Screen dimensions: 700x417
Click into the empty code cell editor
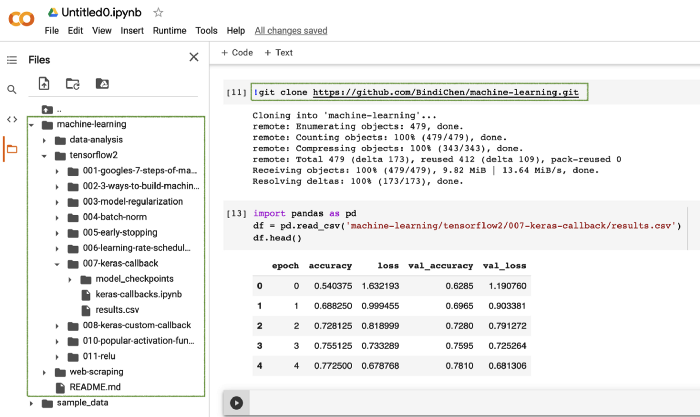pos(475,403)
